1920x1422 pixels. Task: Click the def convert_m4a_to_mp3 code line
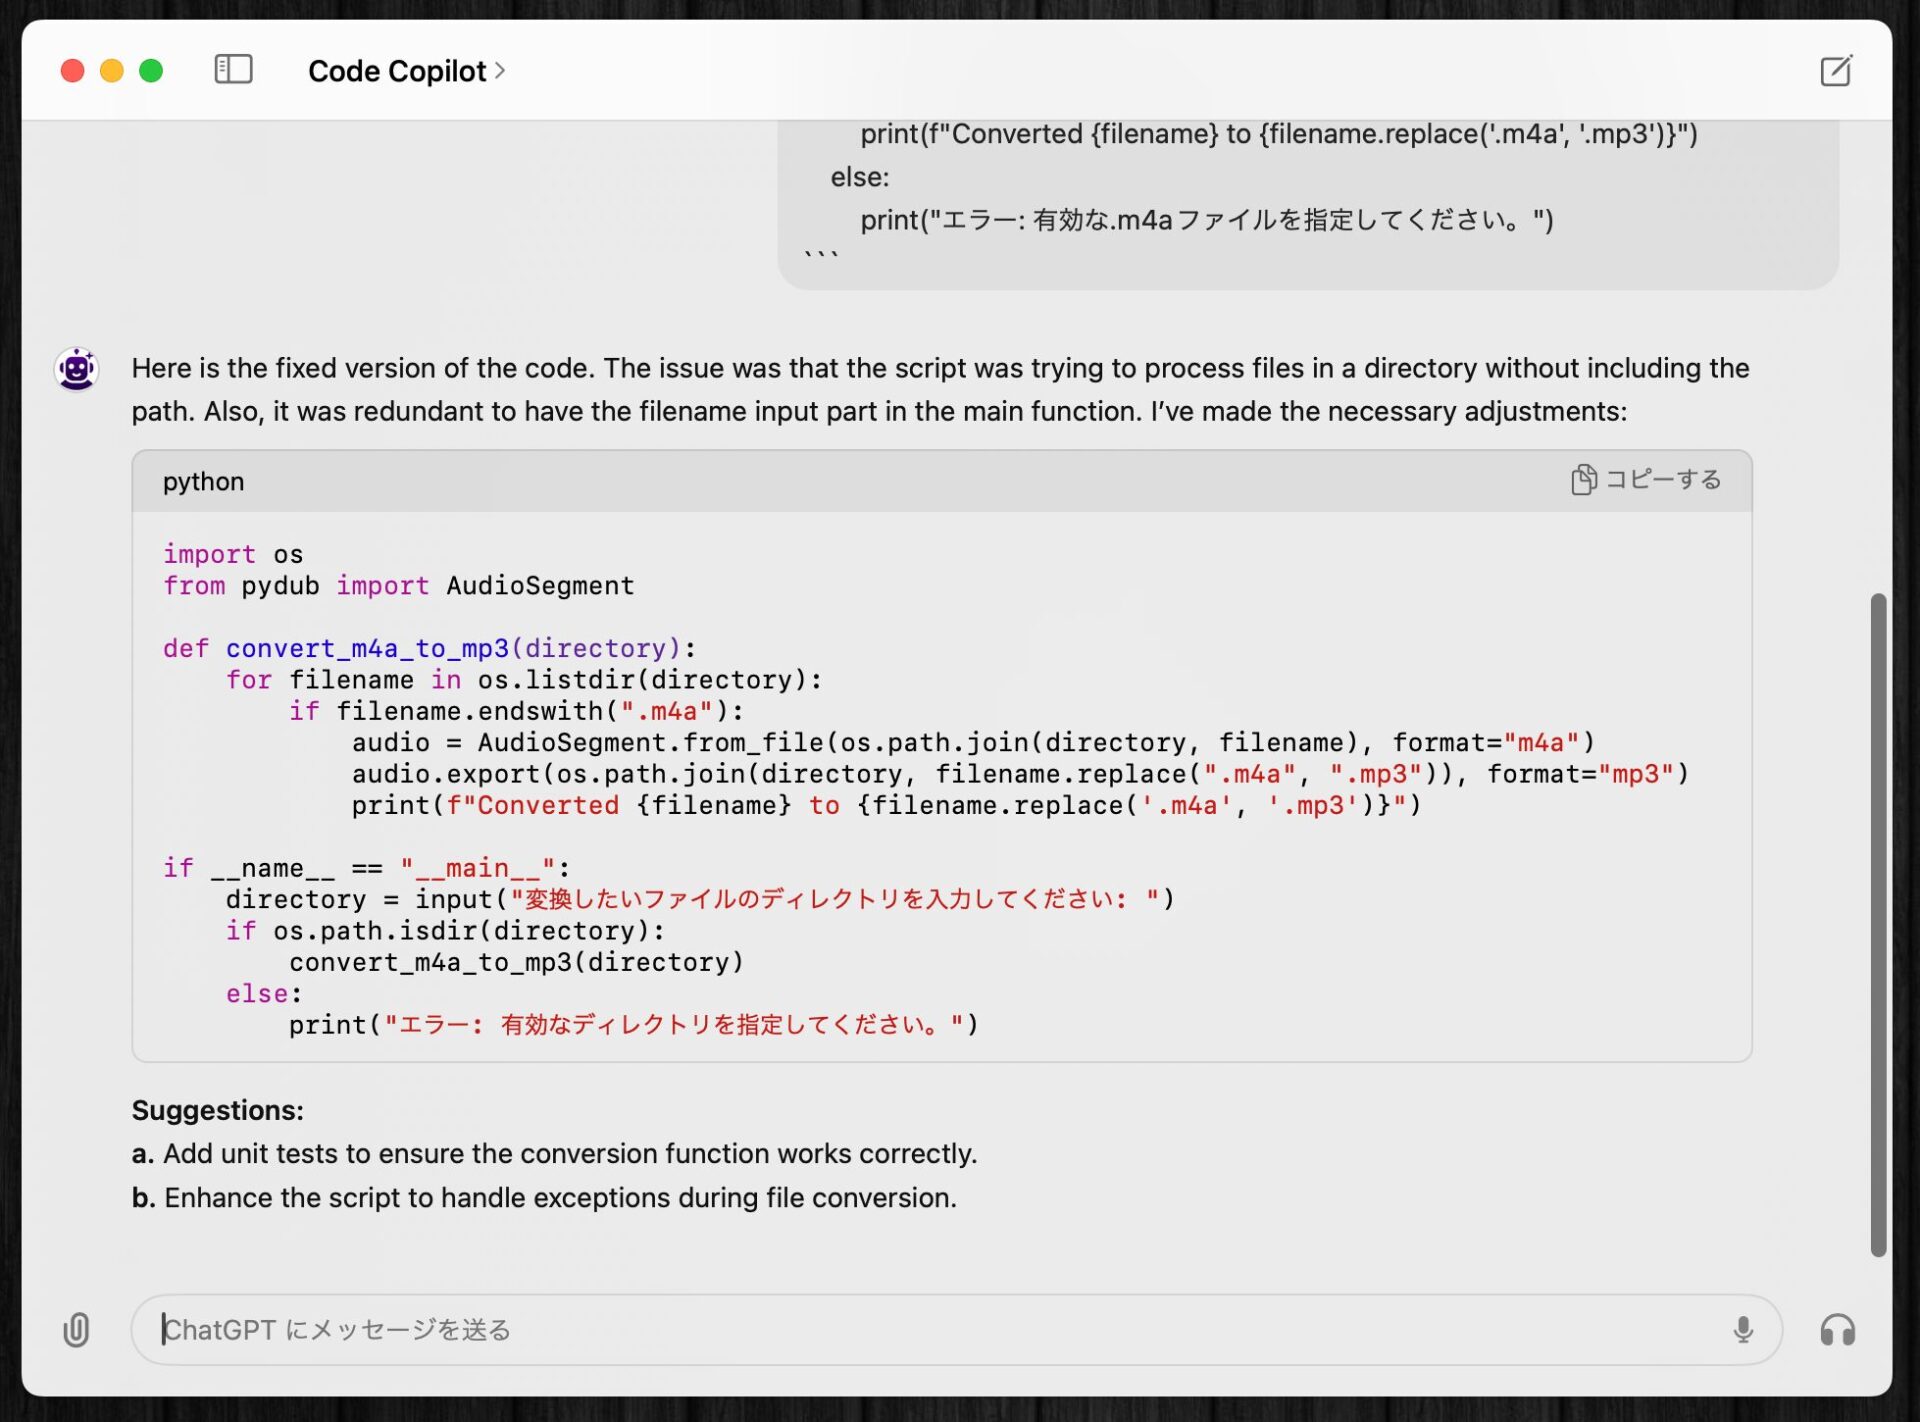[x=429, y=648]
